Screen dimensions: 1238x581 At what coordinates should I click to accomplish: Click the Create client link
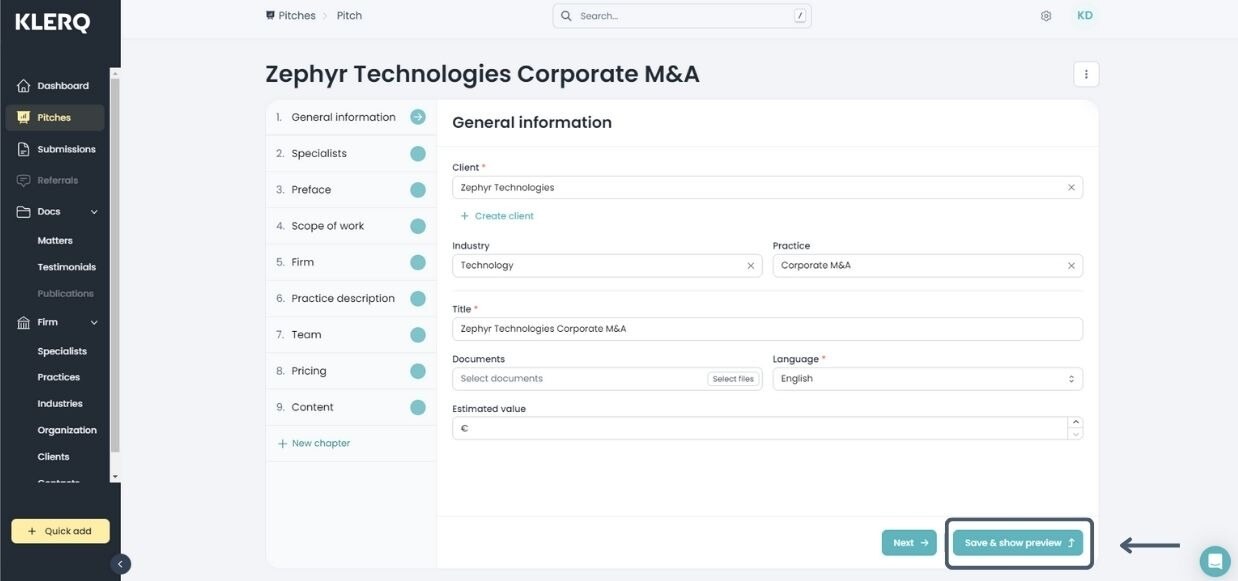point(497,216)
